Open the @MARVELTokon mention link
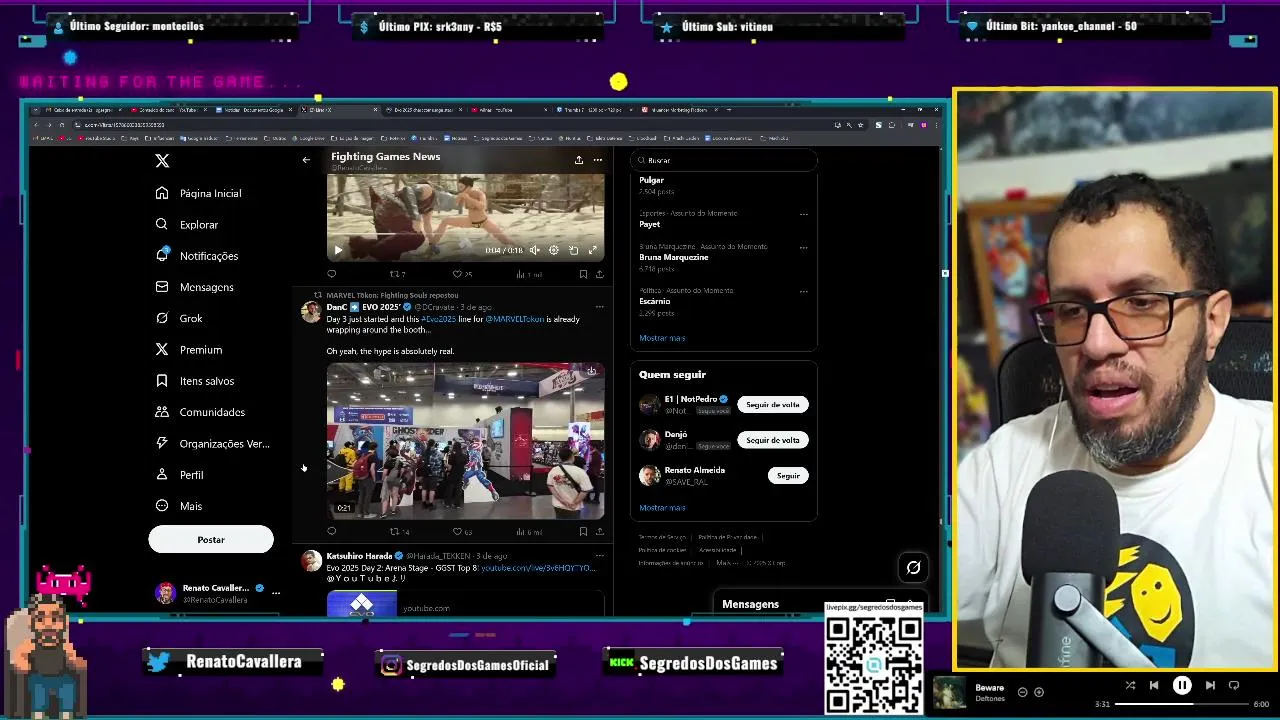 point(515,319)
